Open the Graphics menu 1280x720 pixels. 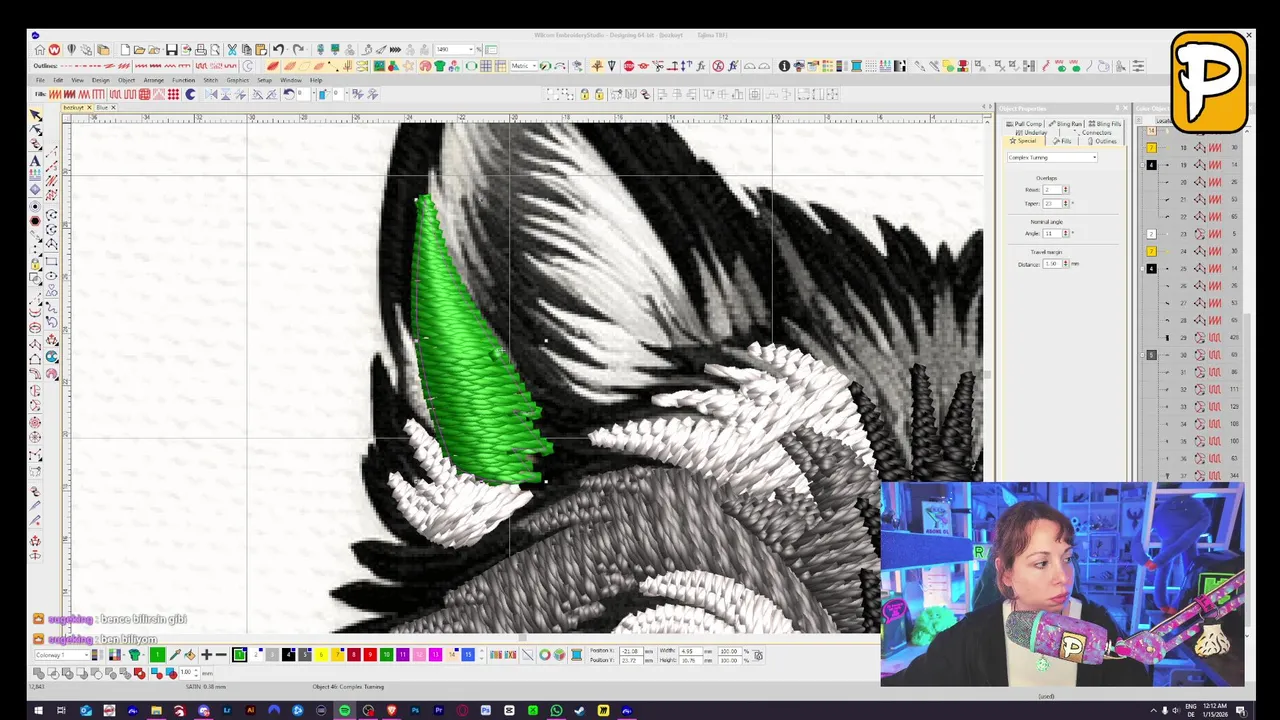pyautogui.click(x=237, y=80)
